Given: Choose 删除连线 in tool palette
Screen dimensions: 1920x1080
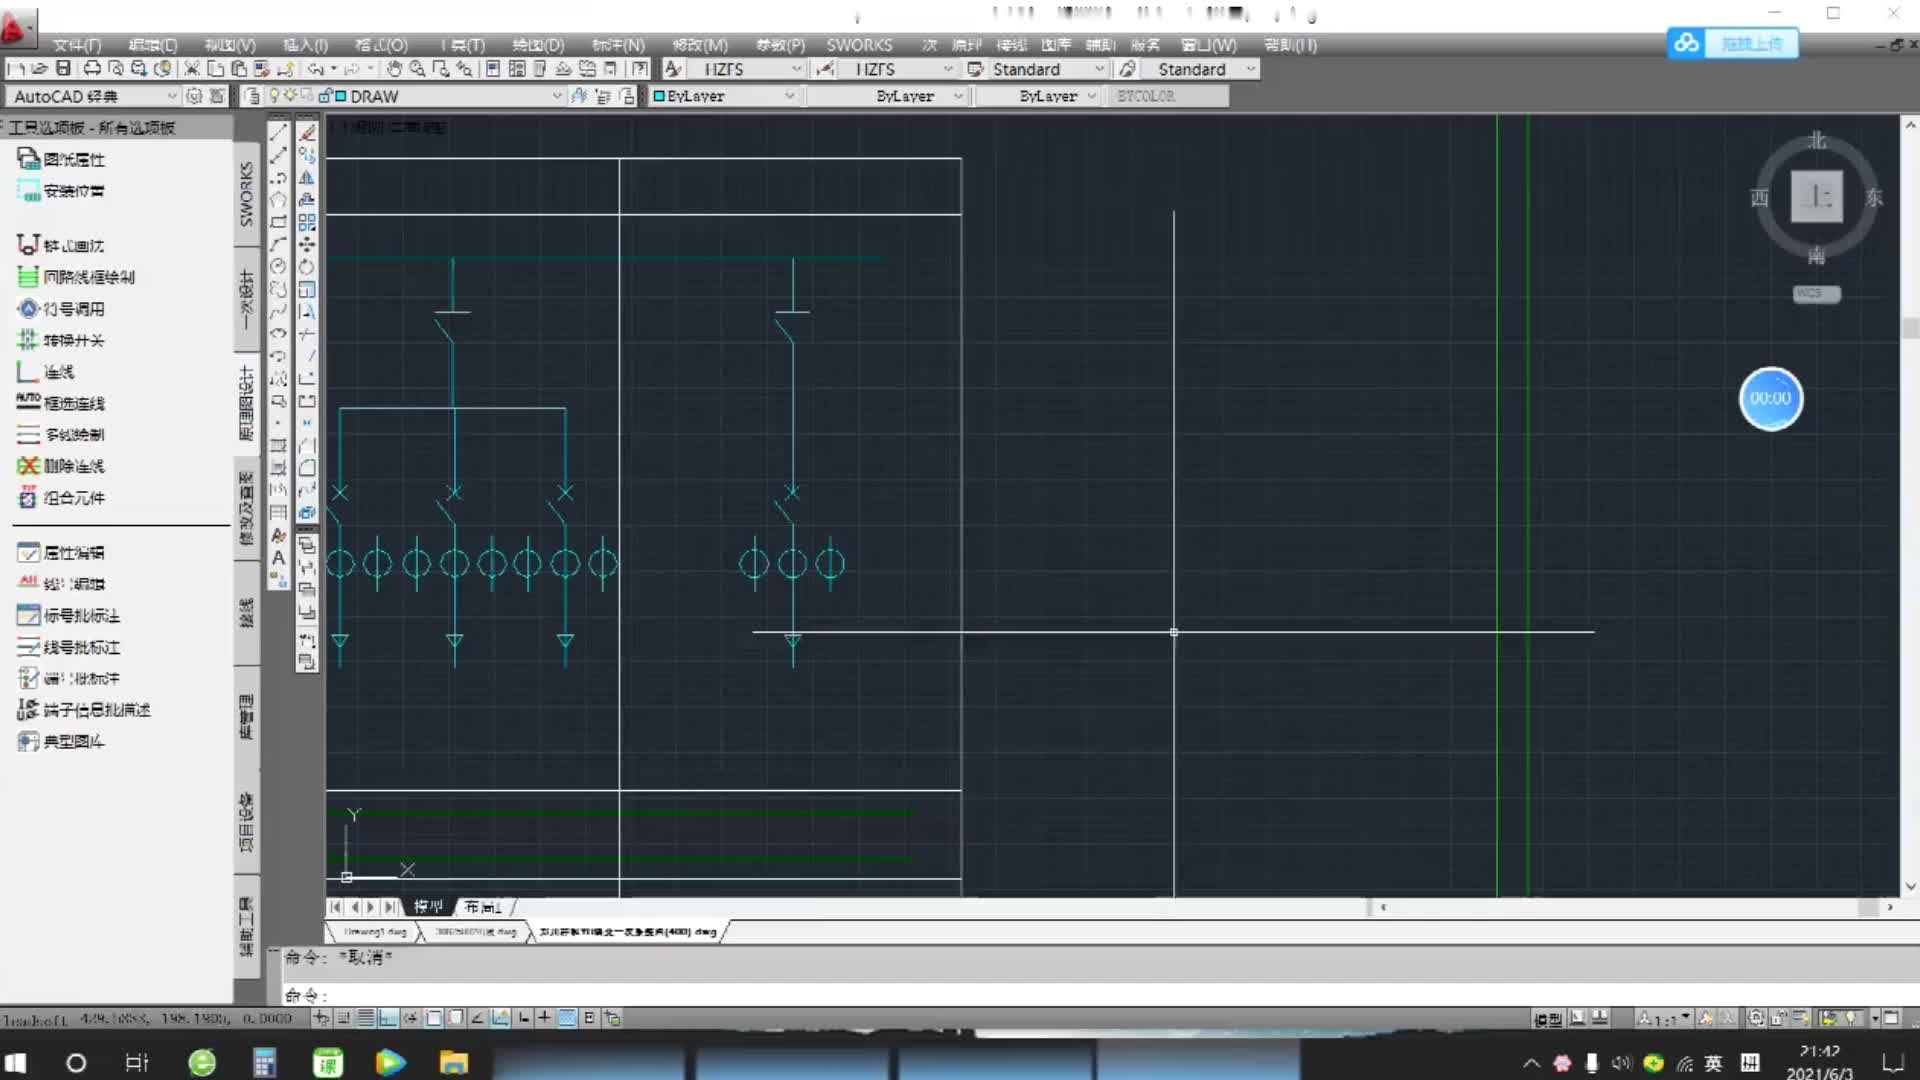Looking at the screenshot, I should (x=62, y=466).
